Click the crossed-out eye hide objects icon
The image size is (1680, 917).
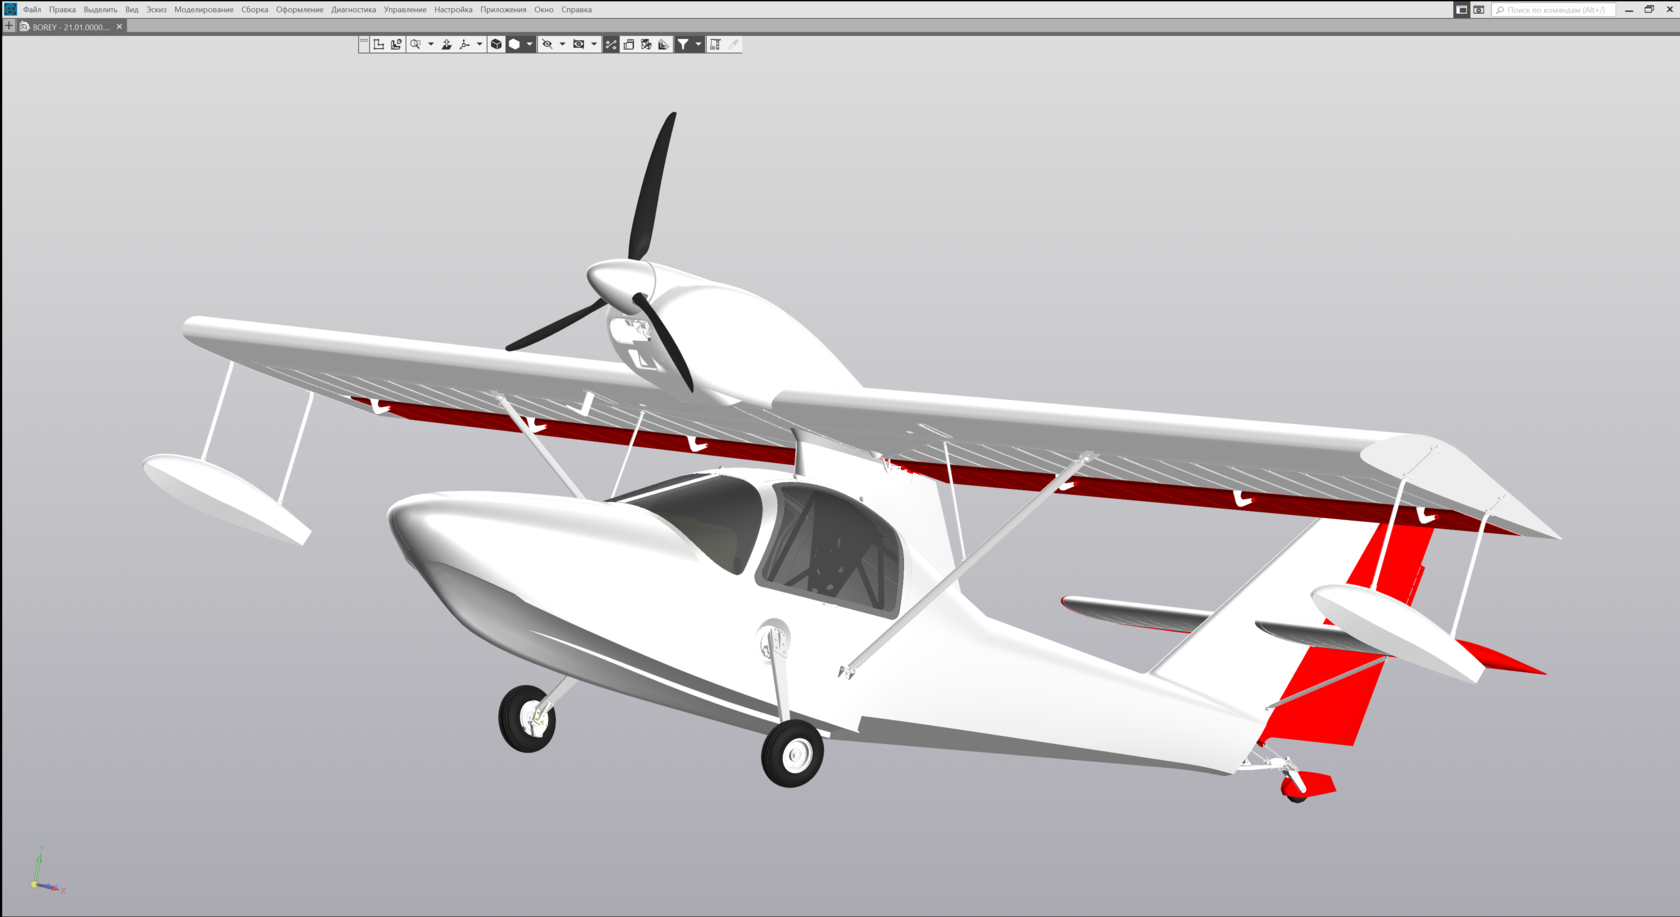click(547, 44)
